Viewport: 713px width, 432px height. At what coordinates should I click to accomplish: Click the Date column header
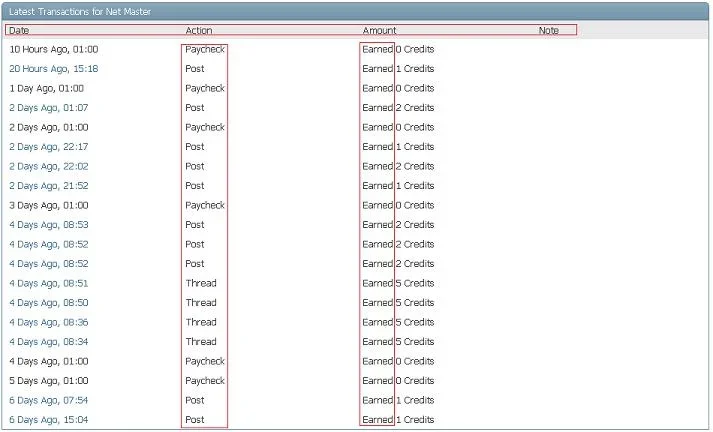pyautogui.click(x=19, y=30)
